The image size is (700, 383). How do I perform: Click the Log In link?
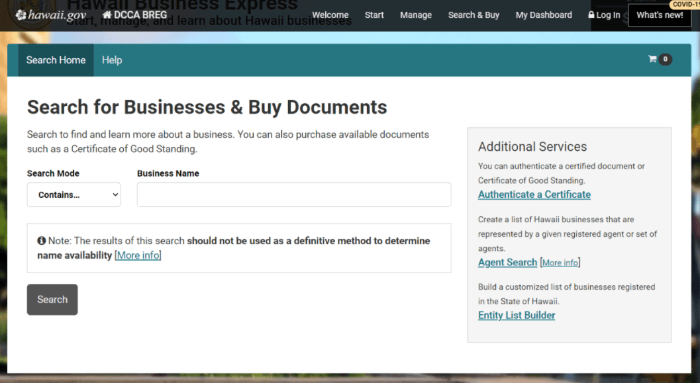(x=604, y=15)
